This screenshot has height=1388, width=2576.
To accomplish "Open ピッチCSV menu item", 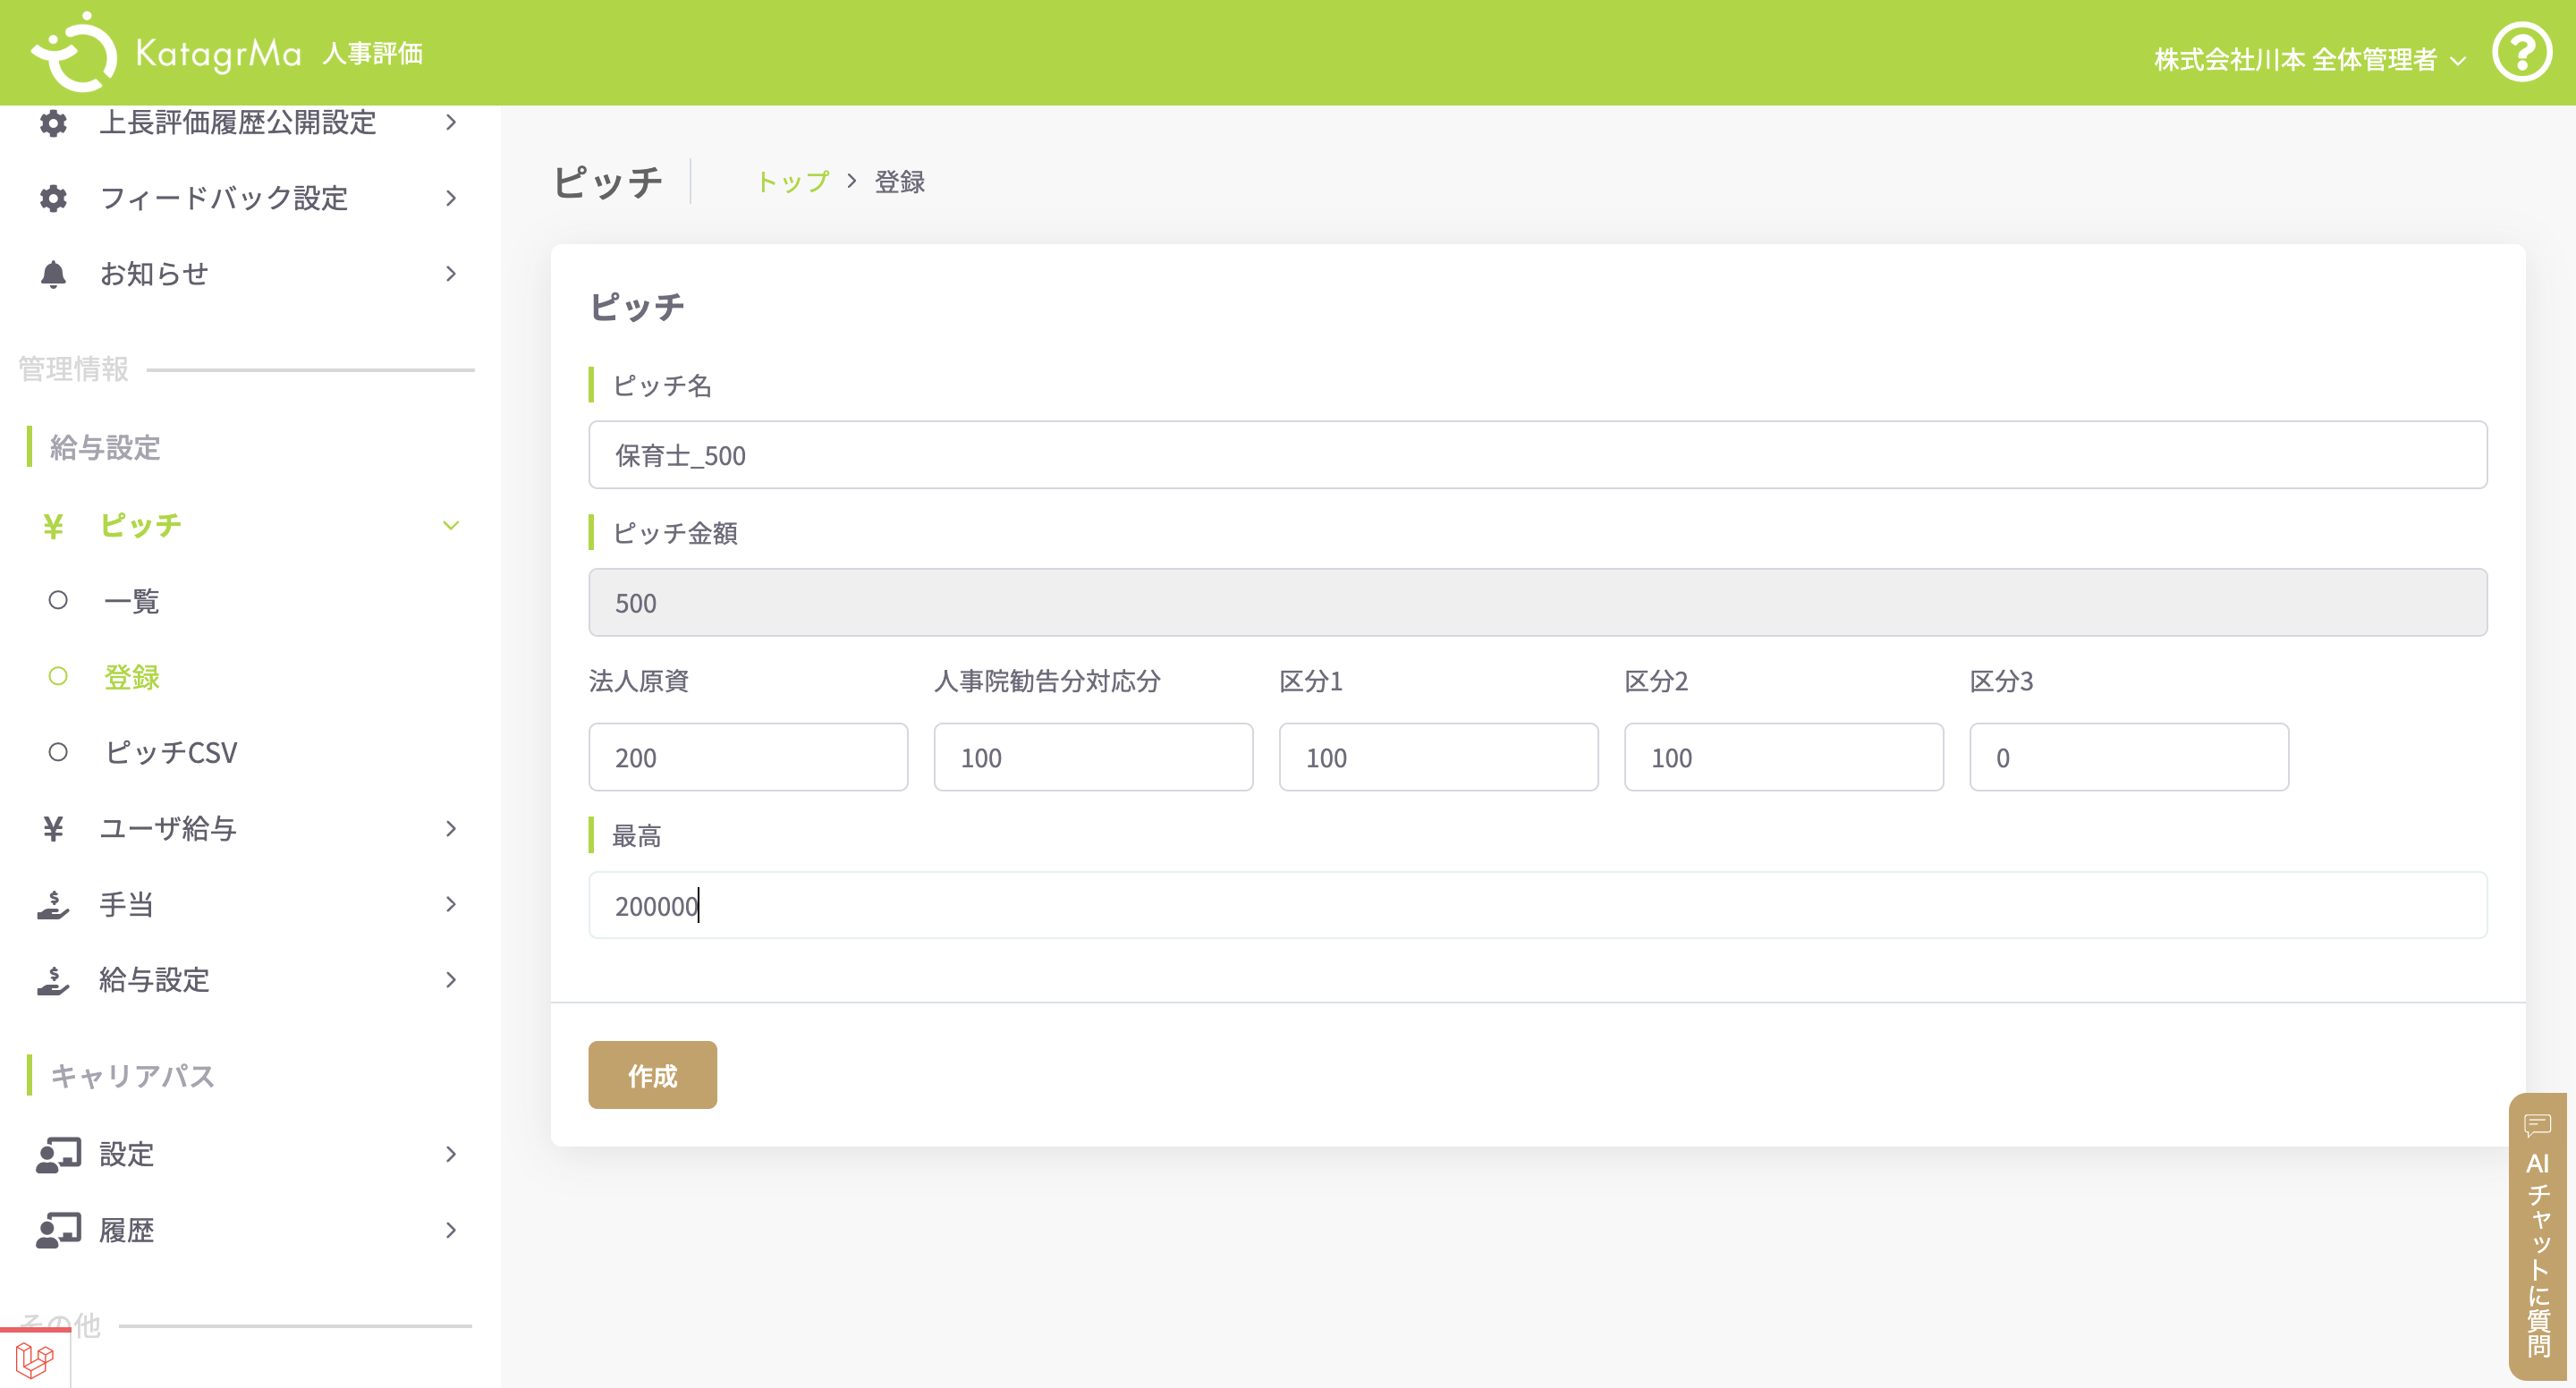I will 171,752.
